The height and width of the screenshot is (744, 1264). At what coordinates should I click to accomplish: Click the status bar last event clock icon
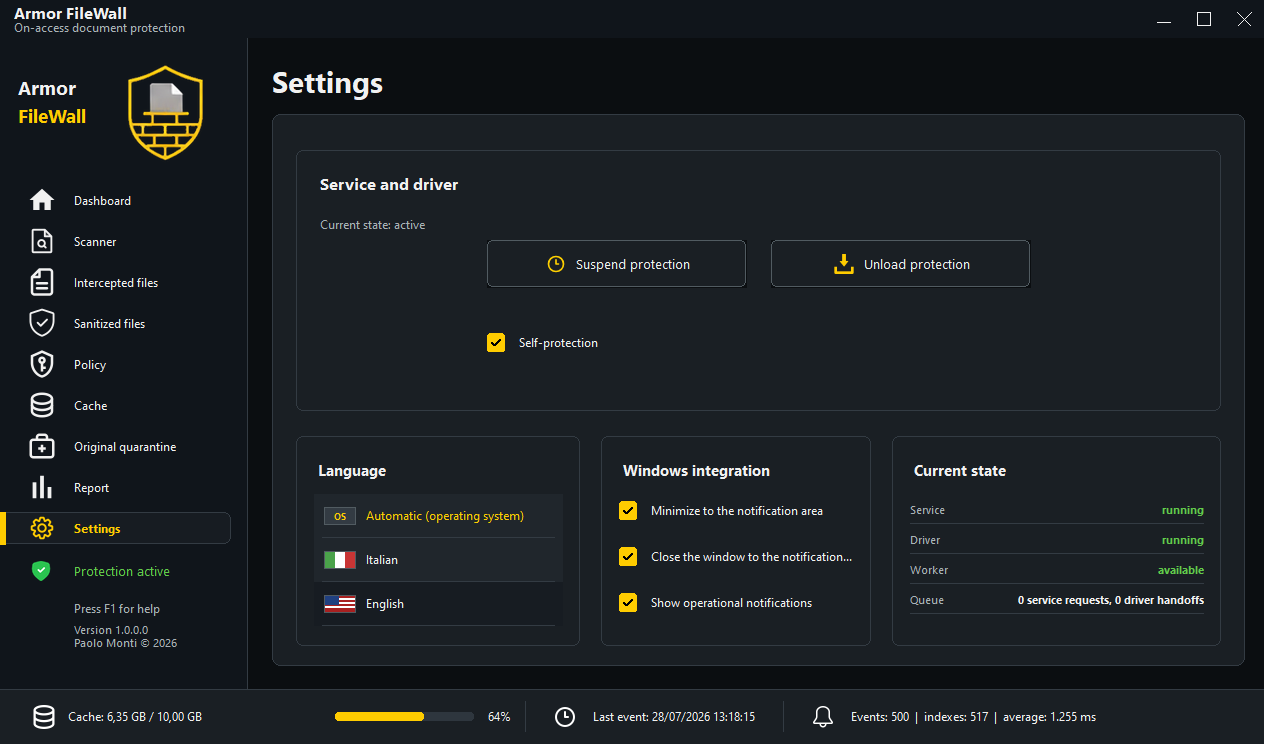click(565, 716)
